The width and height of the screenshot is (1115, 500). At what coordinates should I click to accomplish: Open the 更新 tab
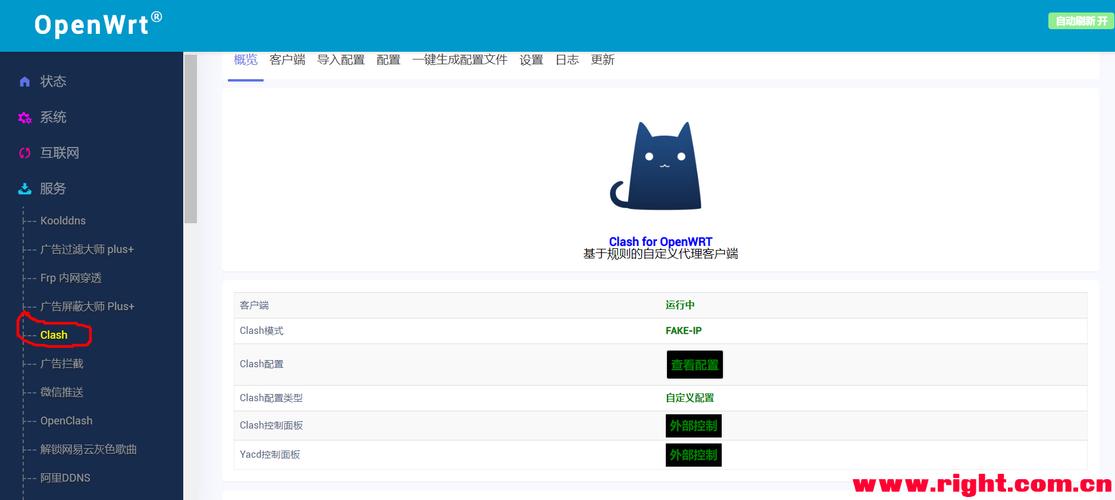(602, 60)
